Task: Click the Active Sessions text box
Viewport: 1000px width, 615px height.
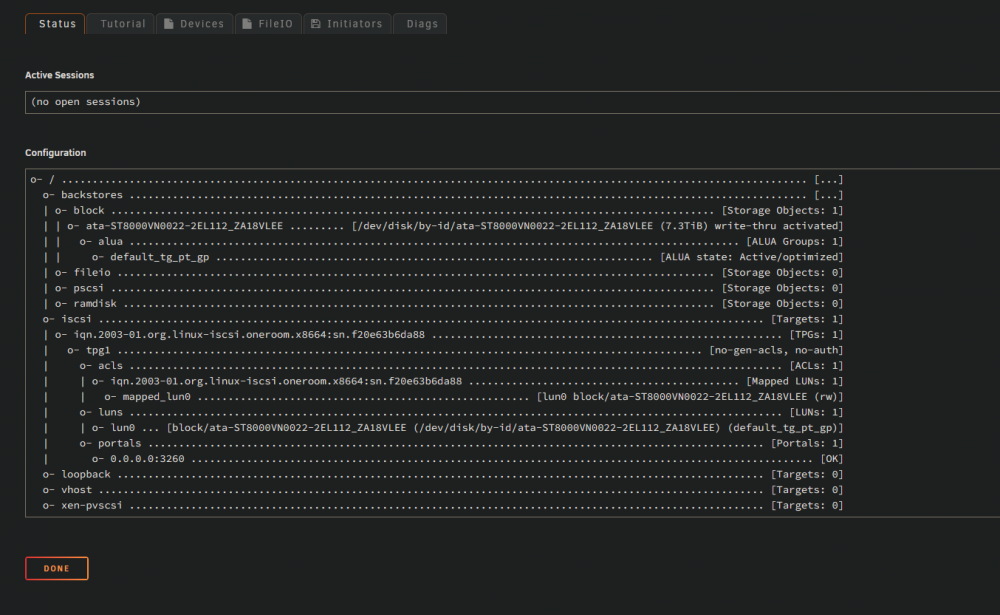Action: coord(512,102)
